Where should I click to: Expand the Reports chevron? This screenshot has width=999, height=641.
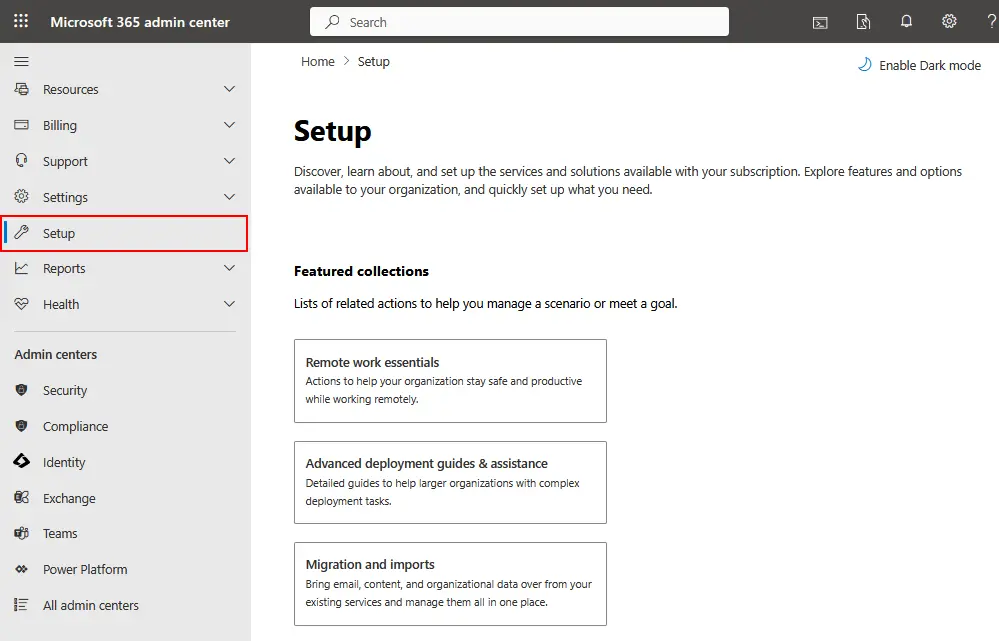coord(229,268)
